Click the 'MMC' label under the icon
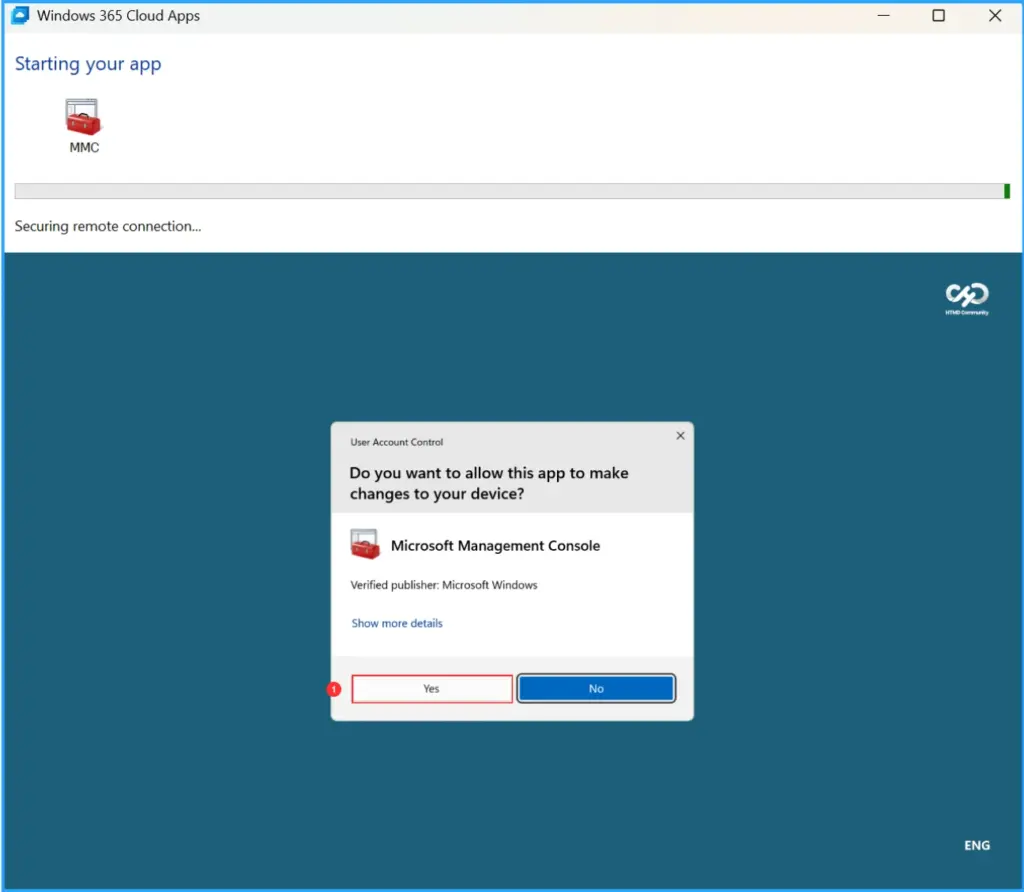The width and height of the screenshot is (1024, 892). click(84, 148)
